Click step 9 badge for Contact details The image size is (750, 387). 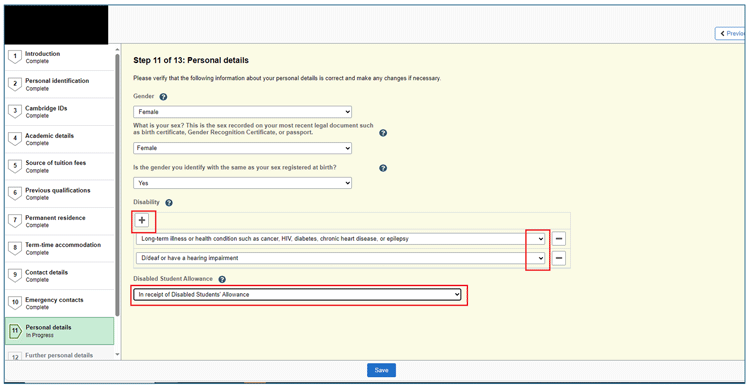(x=15, y=276)
